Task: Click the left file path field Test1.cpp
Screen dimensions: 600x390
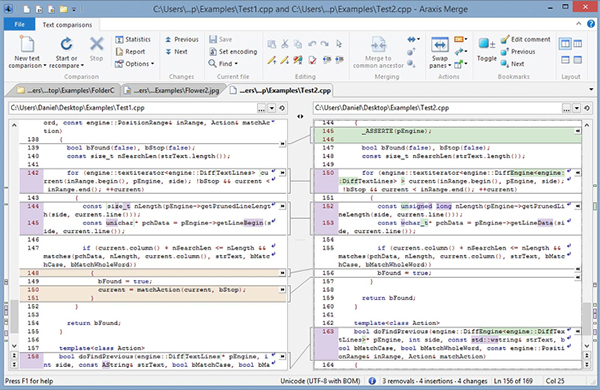Action: click(x=132, y=108)
